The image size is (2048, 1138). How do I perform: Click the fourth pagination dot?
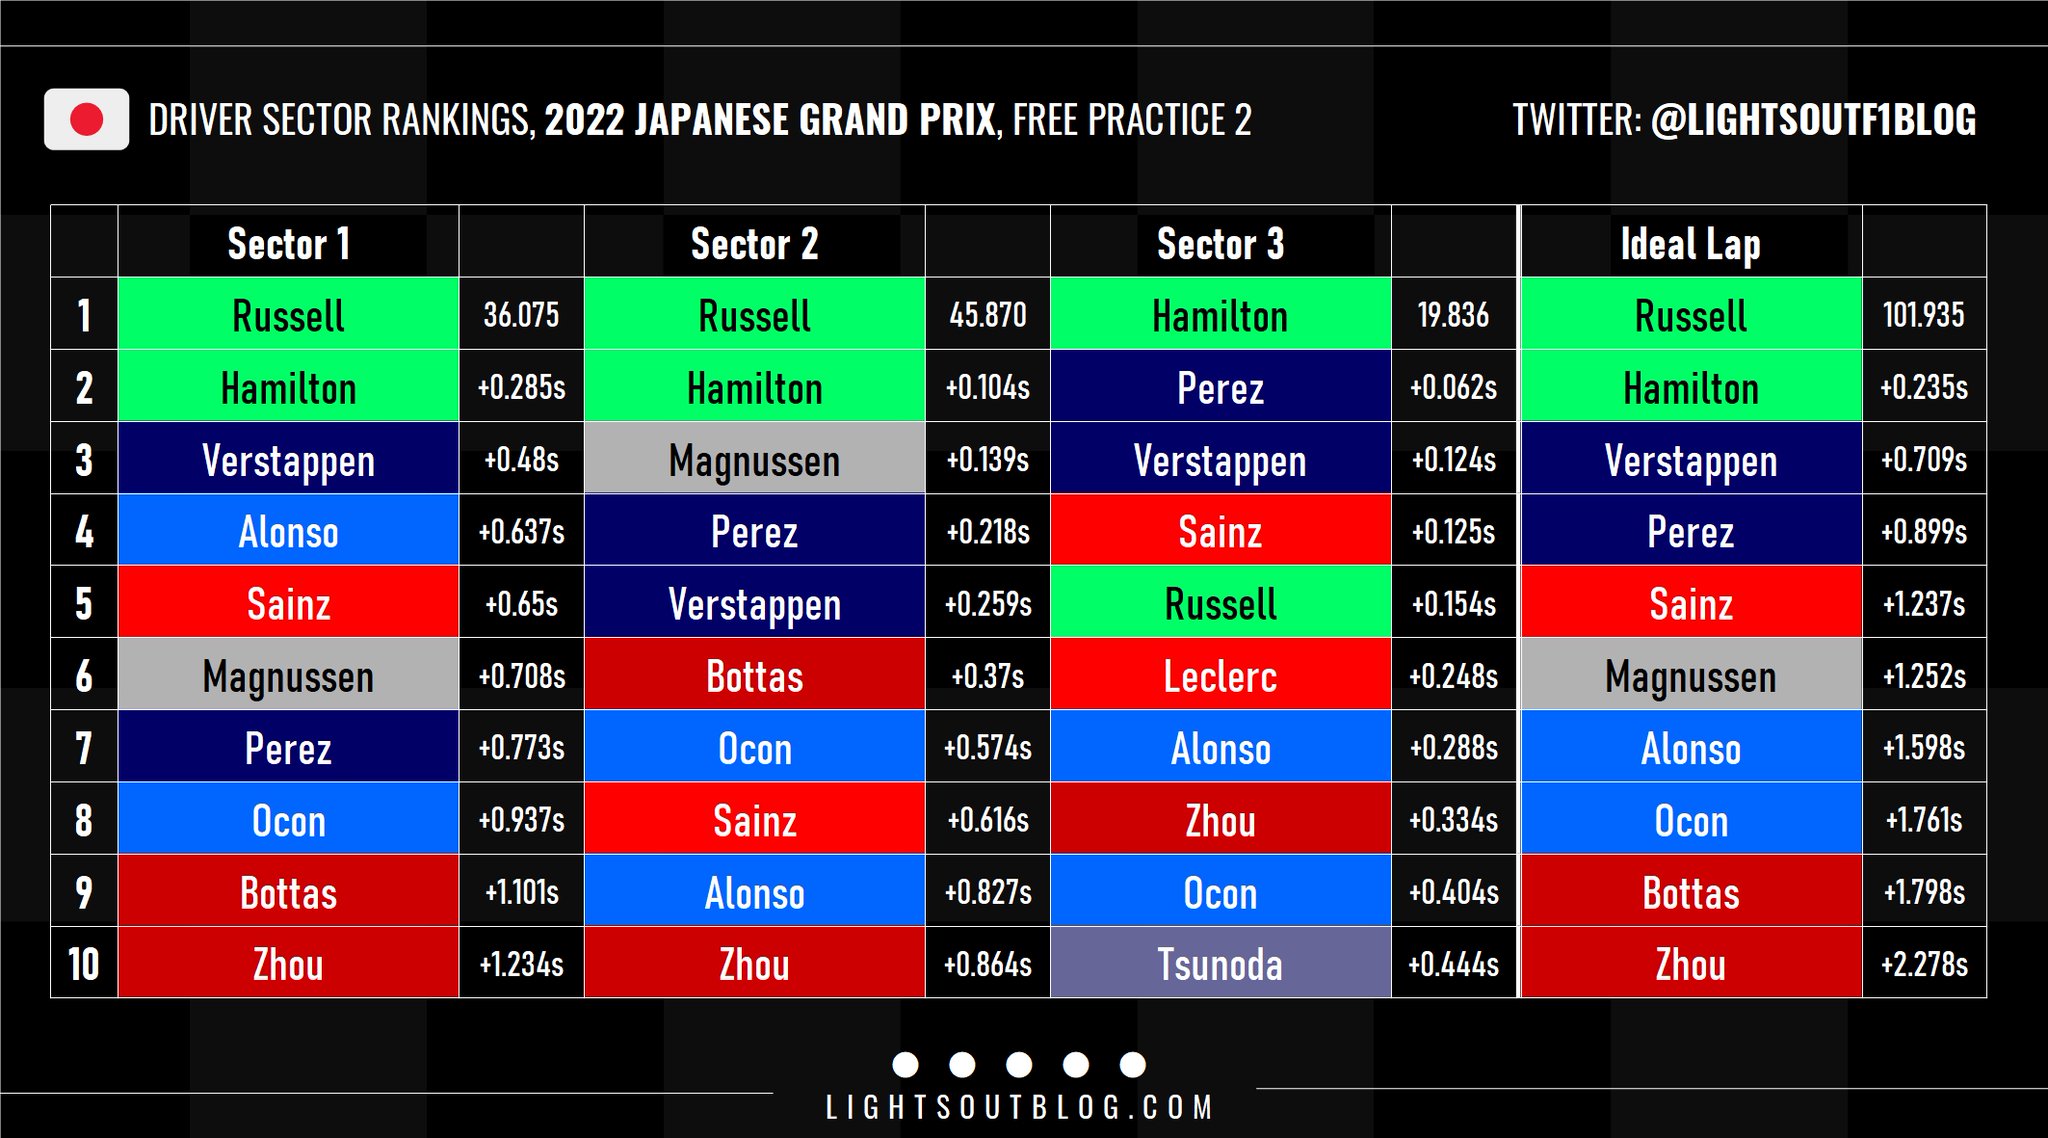pos(1076,1064)
